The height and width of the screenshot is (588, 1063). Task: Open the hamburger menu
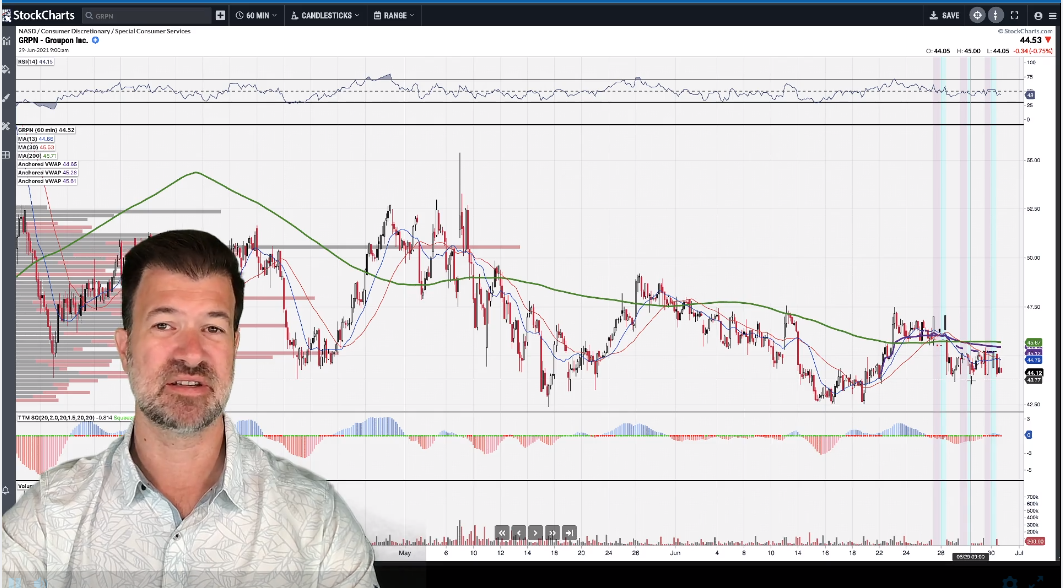(1052, 16)
